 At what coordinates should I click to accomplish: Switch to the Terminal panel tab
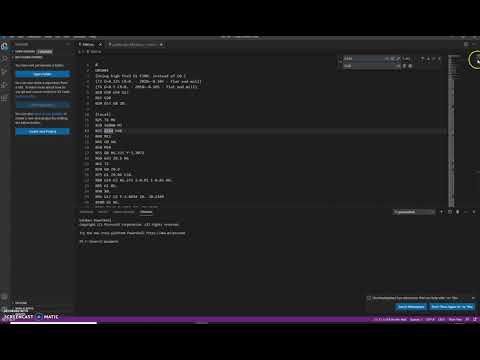146,212
